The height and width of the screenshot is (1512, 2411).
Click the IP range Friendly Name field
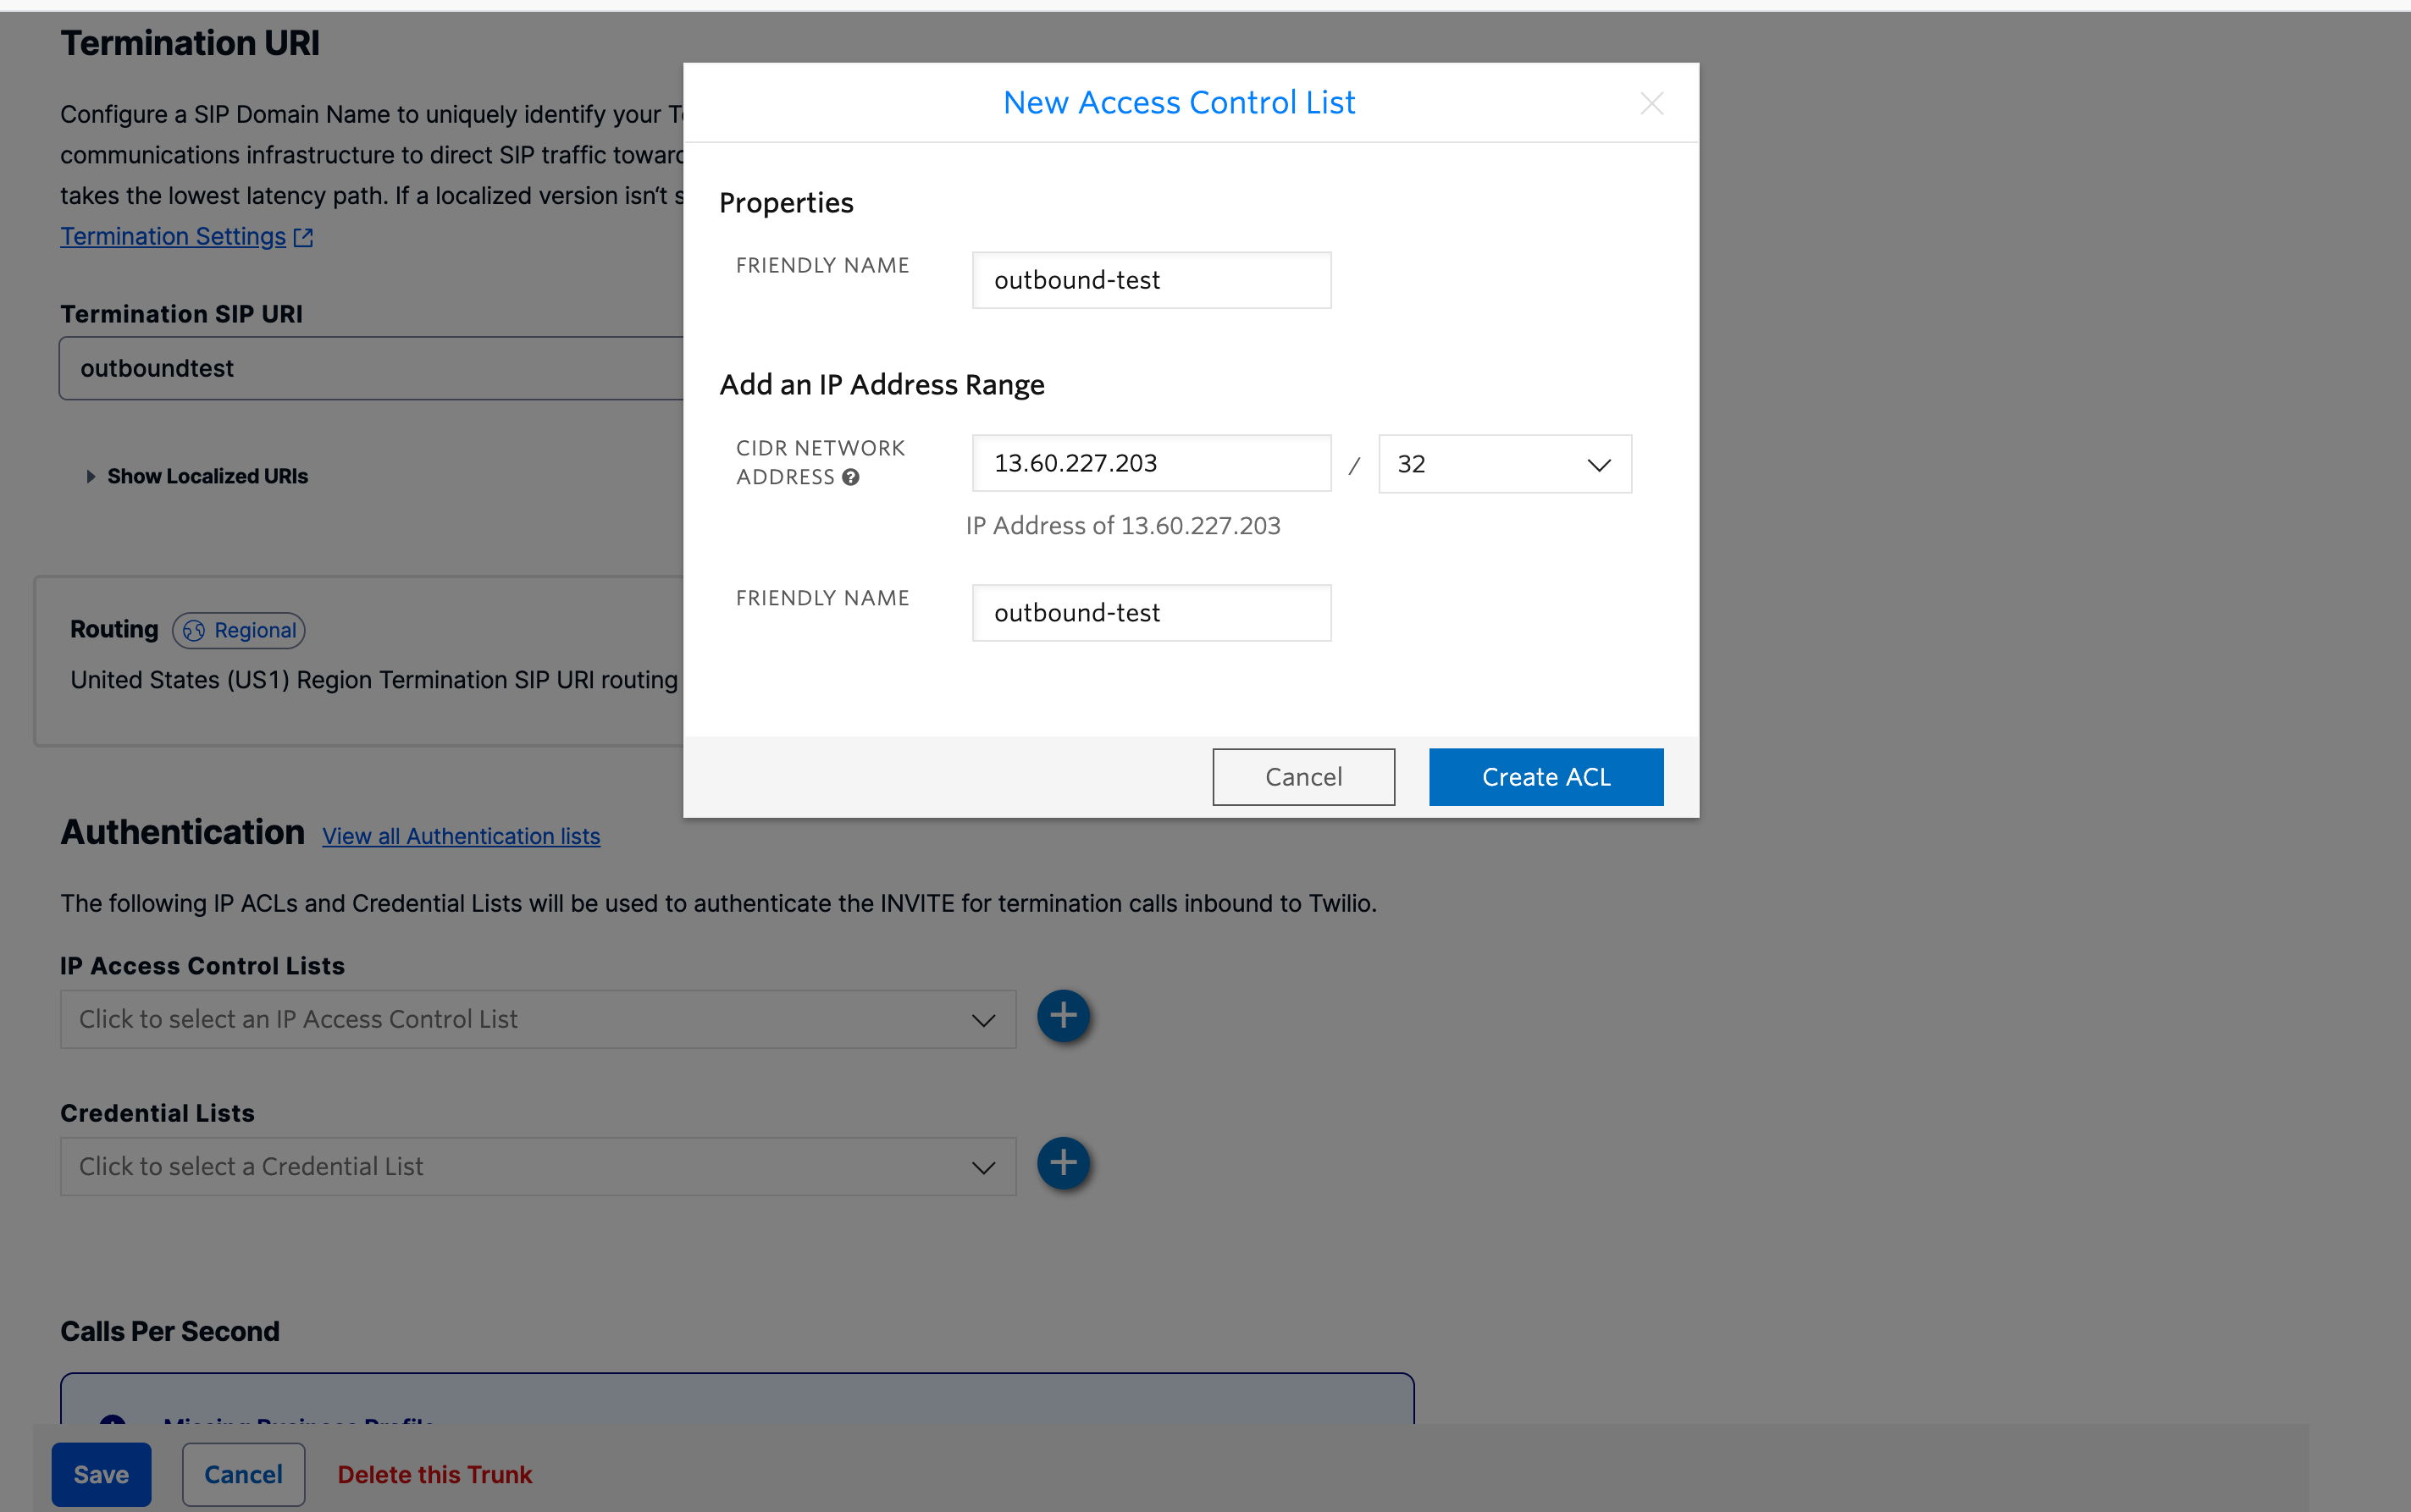[x=1151, y=613]
